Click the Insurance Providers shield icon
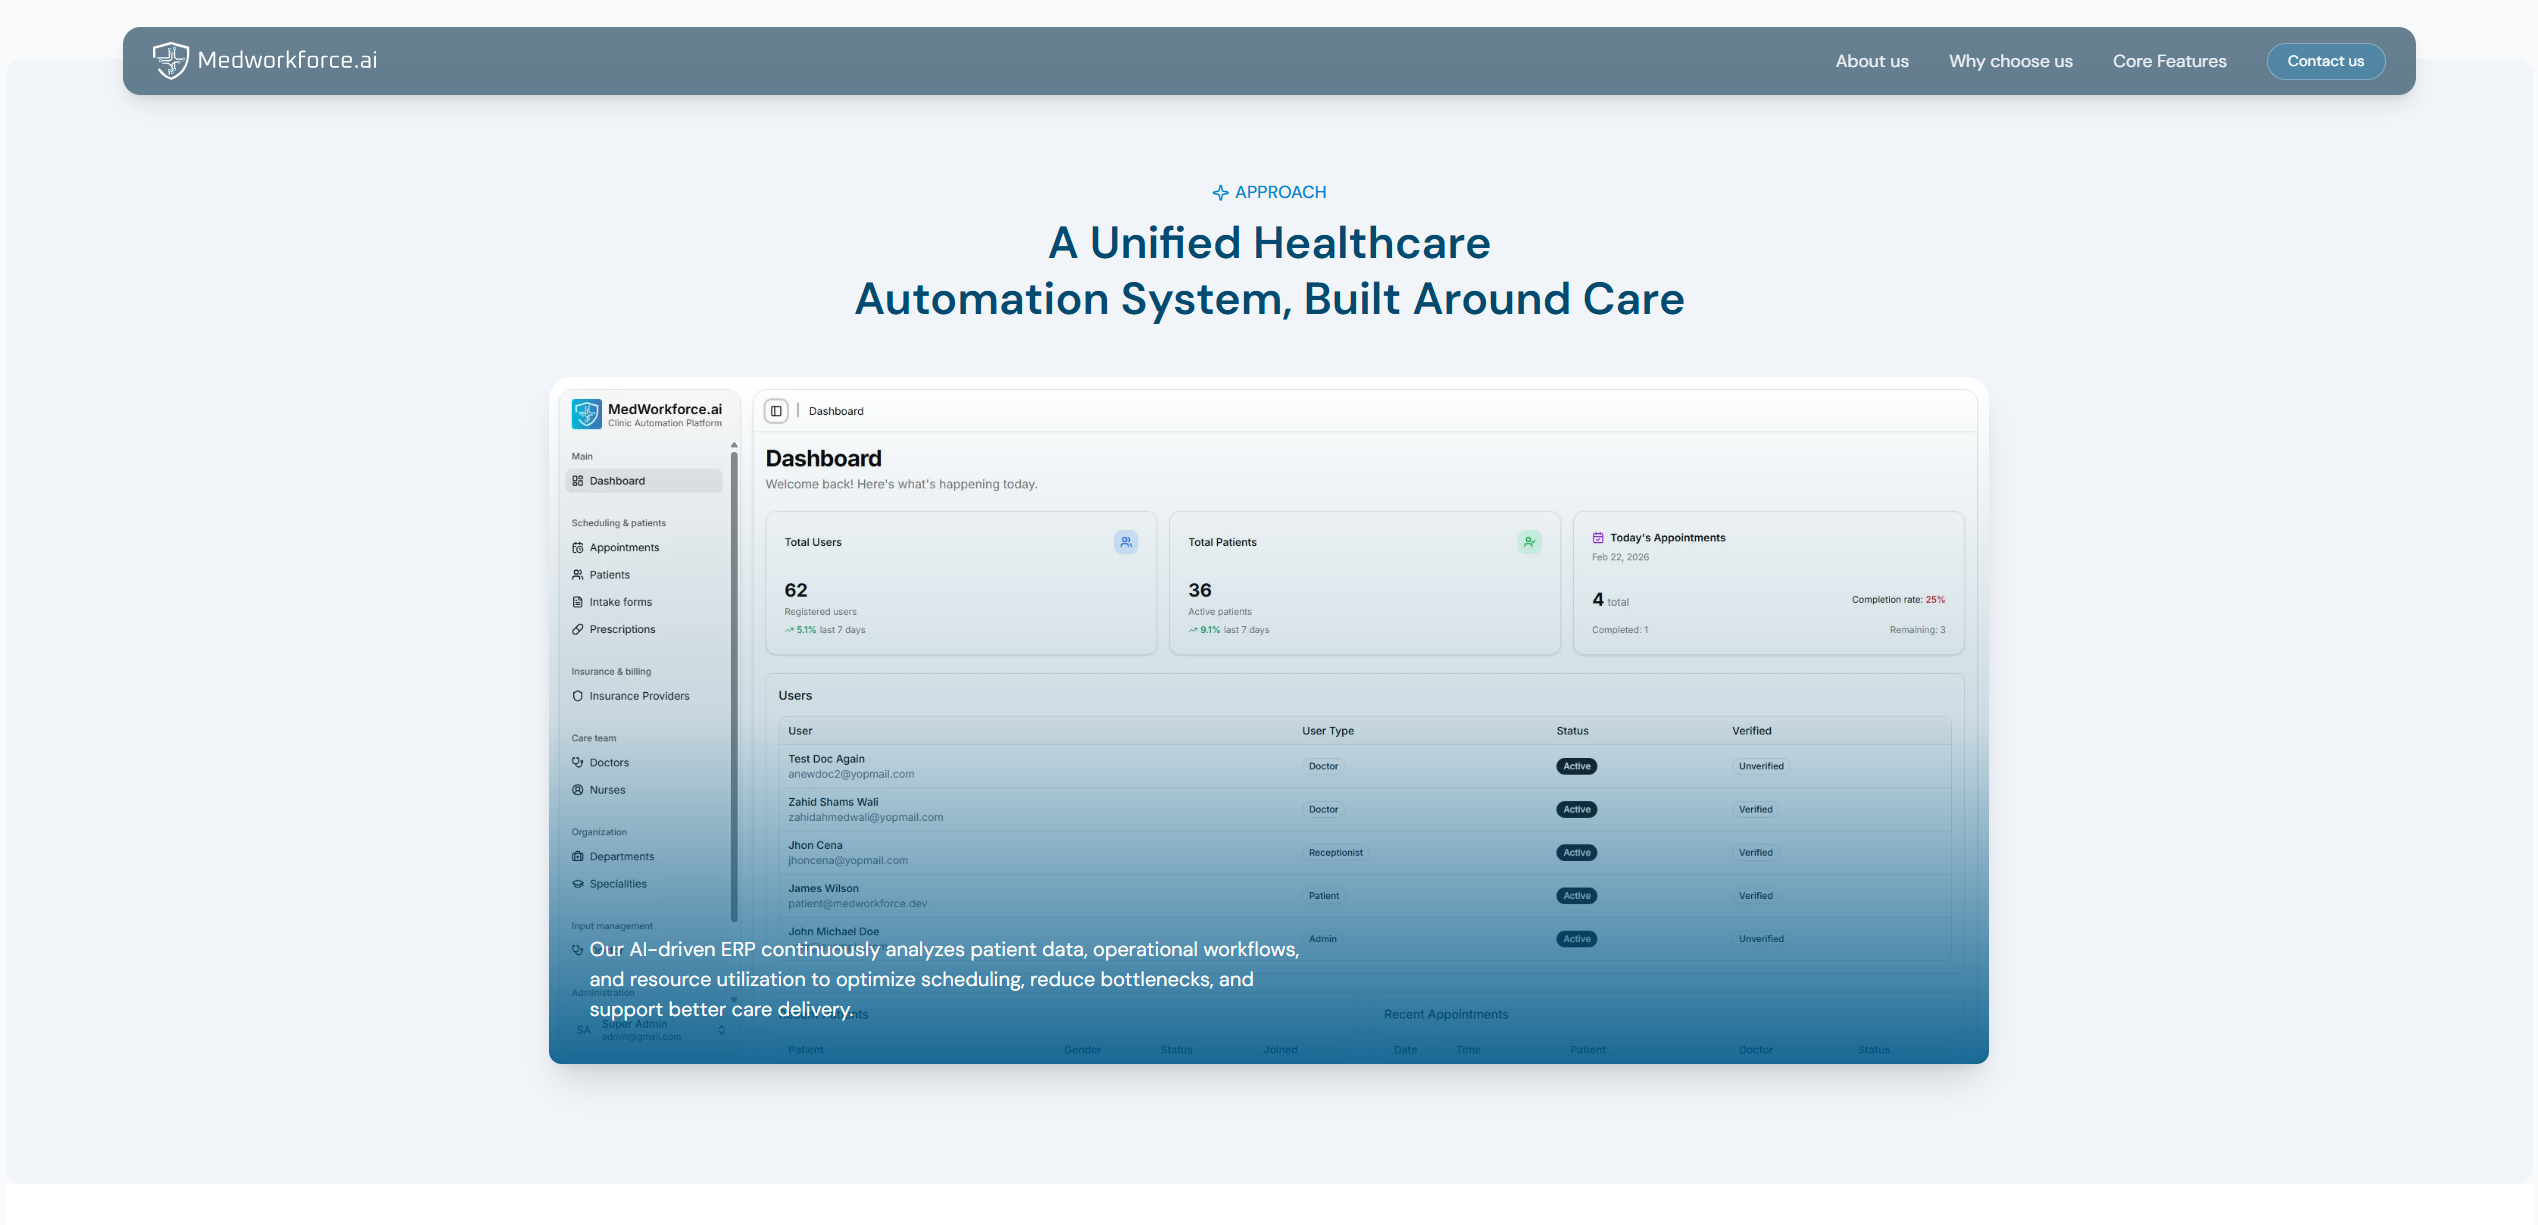2538x1225 pixels. pyautogui.click(x=577, y=697)
